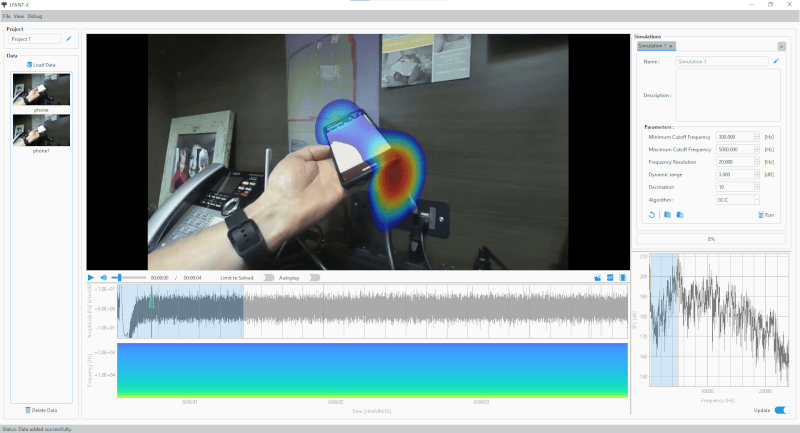Click the highlighted band in frequency spectrum plot
The image size is (800, 433).
click(664, 320)
